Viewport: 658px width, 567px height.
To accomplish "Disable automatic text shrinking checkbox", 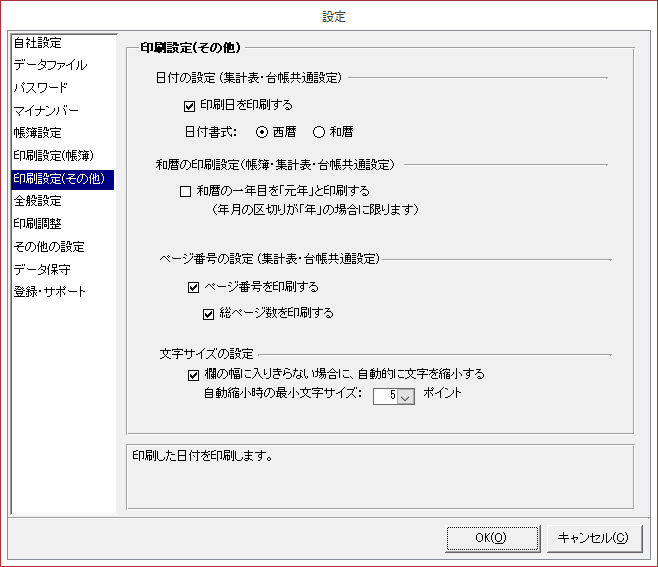I will pos(193,375).
